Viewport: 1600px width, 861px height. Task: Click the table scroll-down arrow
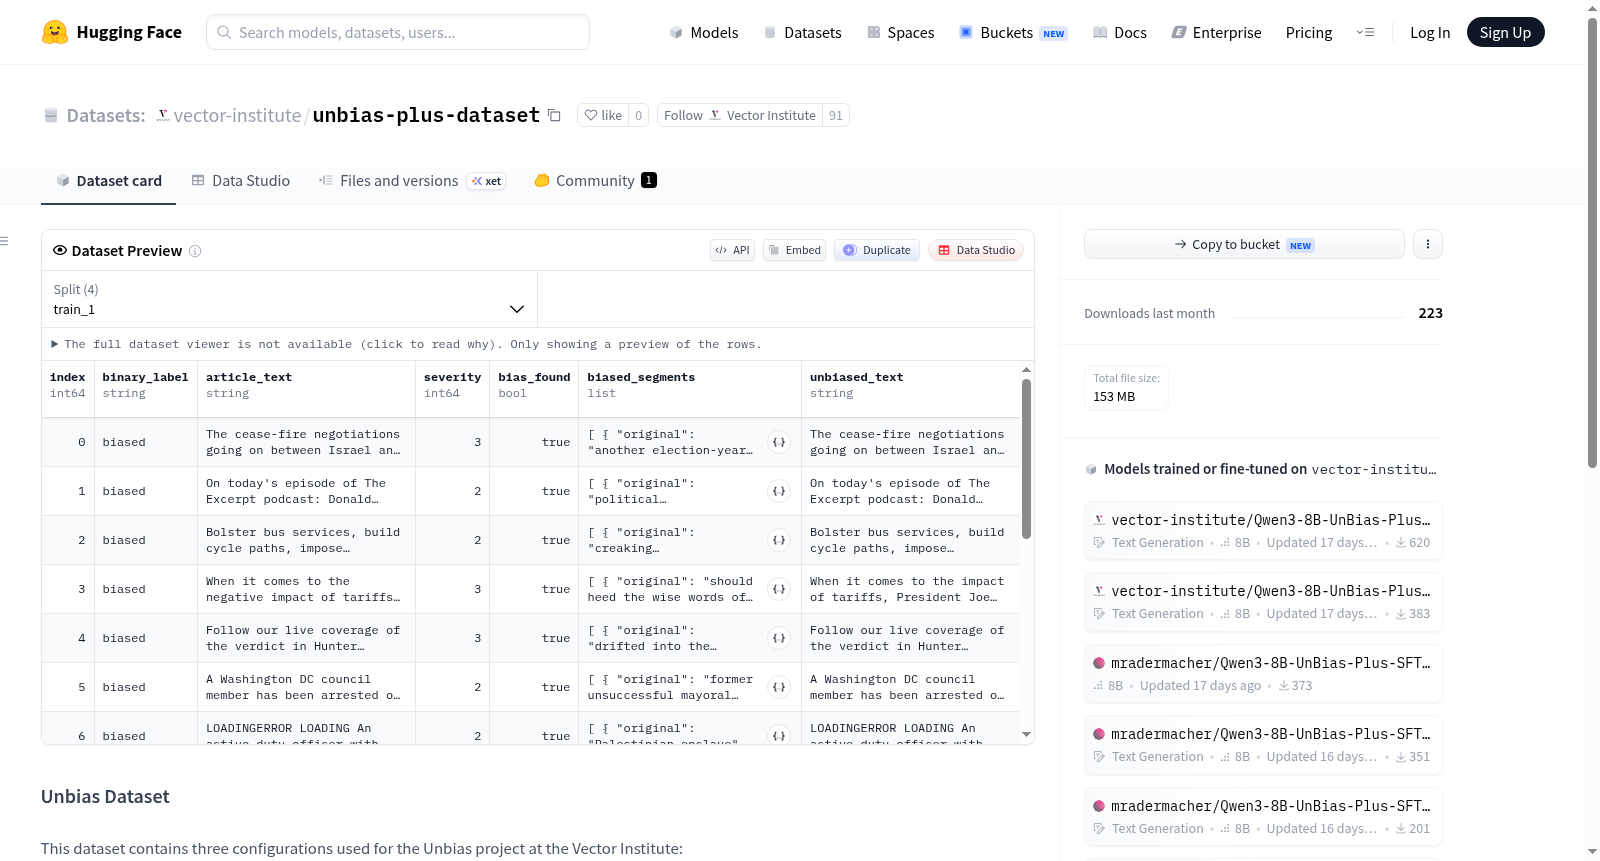(x=1026, y=734)
